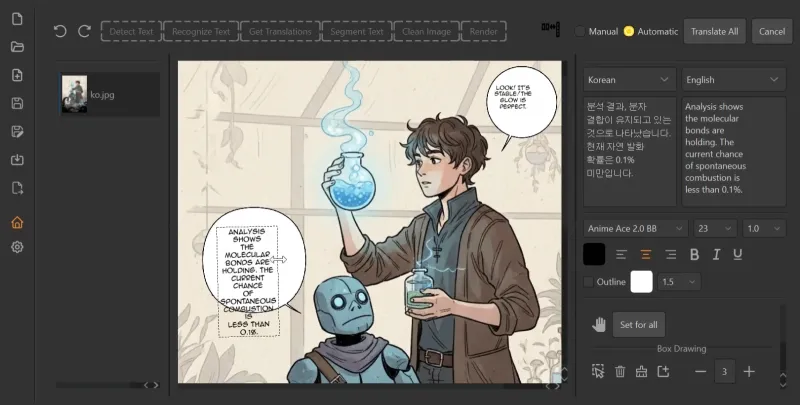Click the center text alignment icon

[x=645, y=254]
